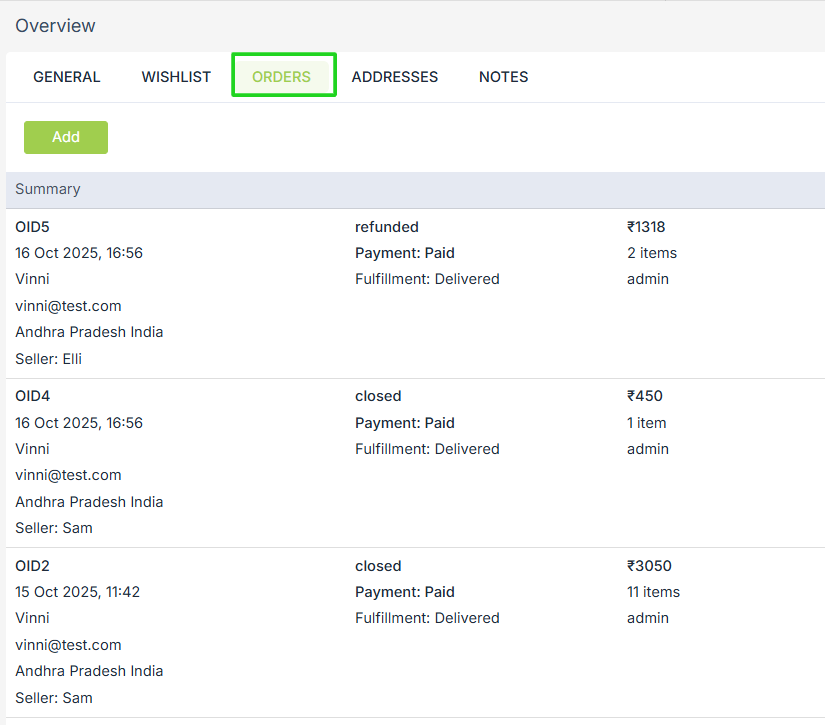This screenshot has height=725, width=825.
Task: Click the Overview heading
Action: pyautogui.click(x=55, y=26)
